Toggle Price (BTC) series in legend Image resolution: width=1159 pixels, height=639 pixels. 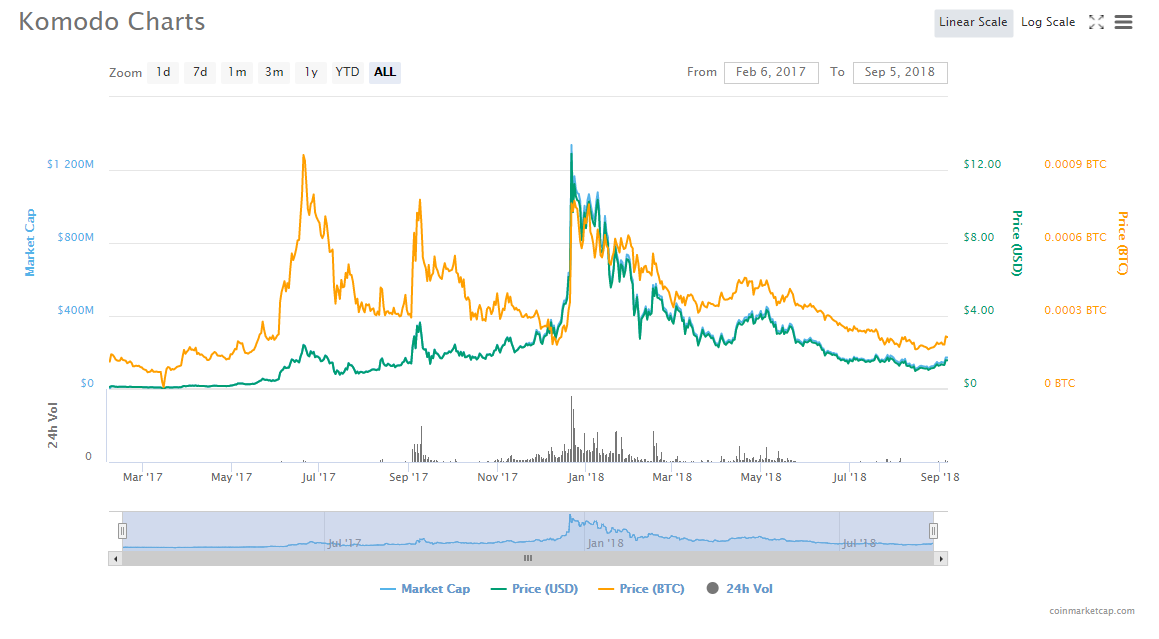[x=642, y=589]
